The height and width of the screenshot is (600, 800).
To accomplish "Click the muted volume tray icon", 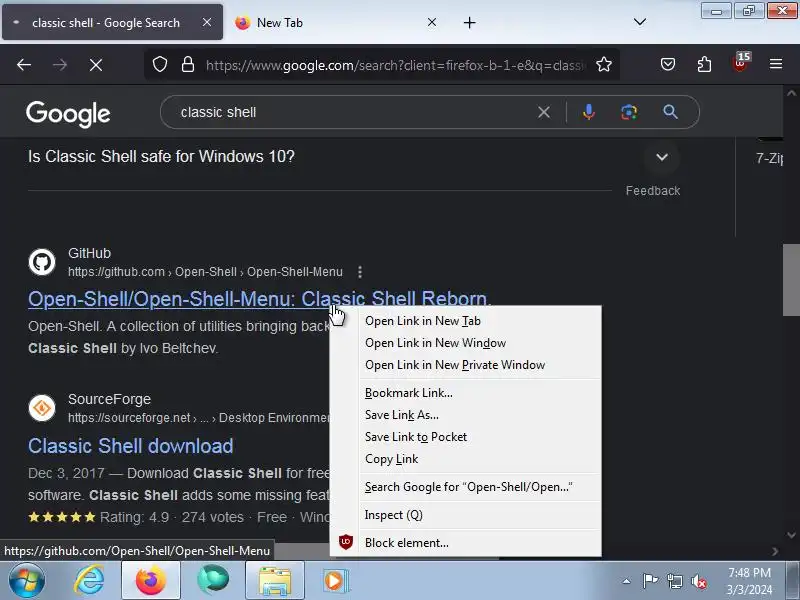I will (x=698, y=581).
